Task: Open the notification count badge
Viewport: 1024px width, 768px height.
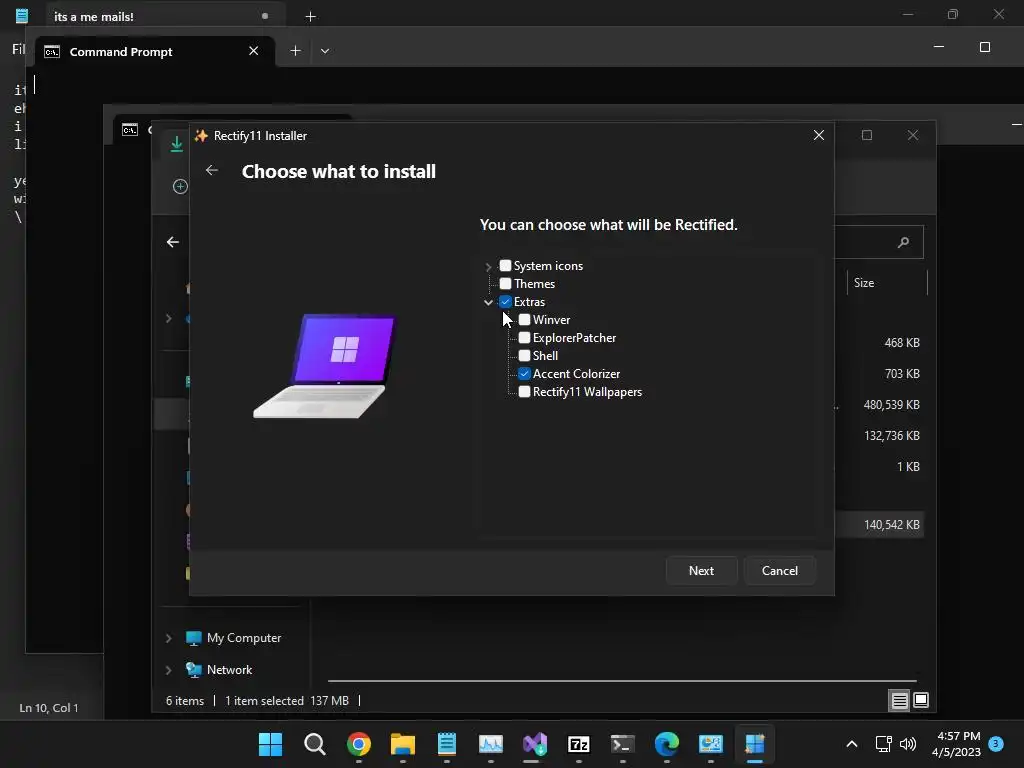Action: tap(996, 743)
